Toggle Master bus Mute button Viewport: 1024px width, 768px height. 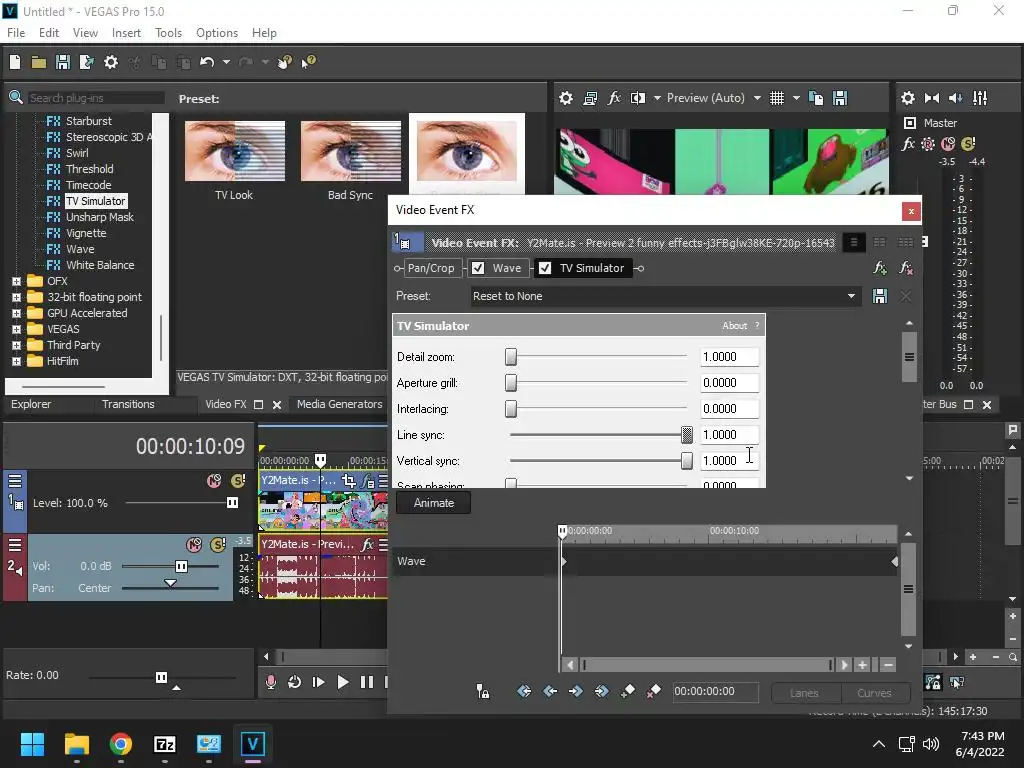tap(948, 144)
